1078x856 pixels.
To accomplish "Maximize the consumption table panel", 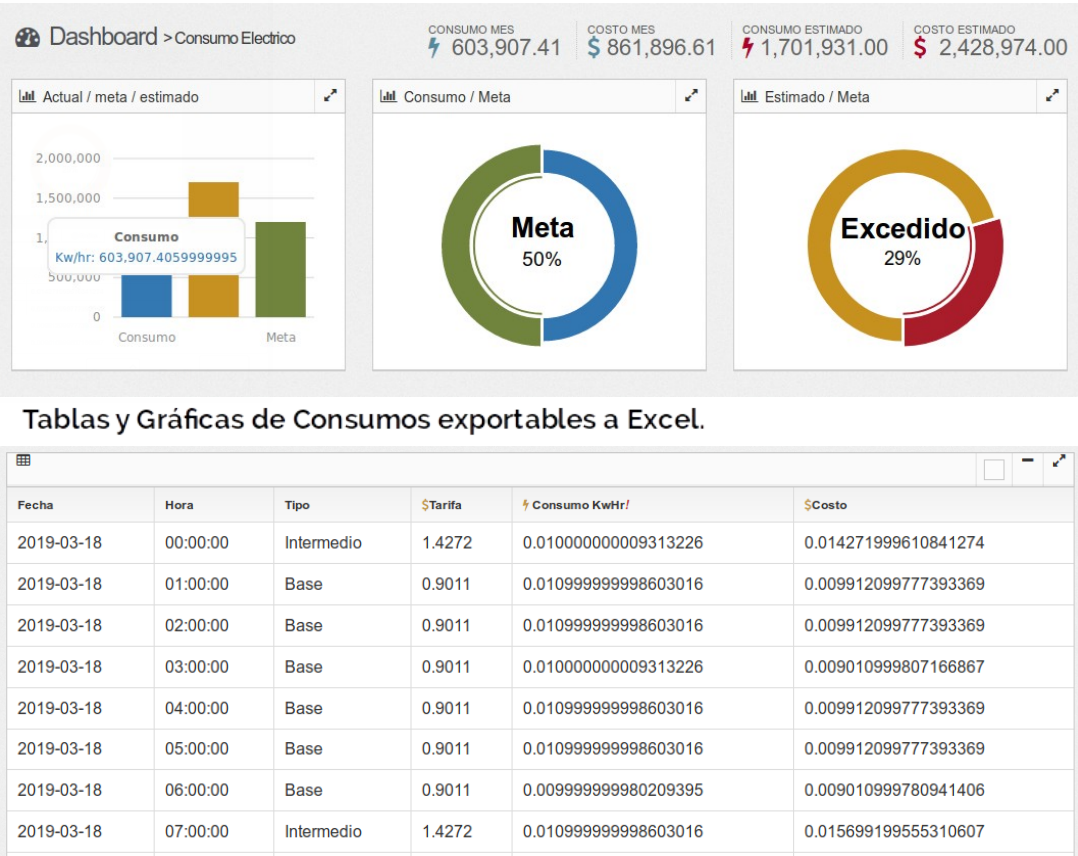I will (x=1059, y=461).
